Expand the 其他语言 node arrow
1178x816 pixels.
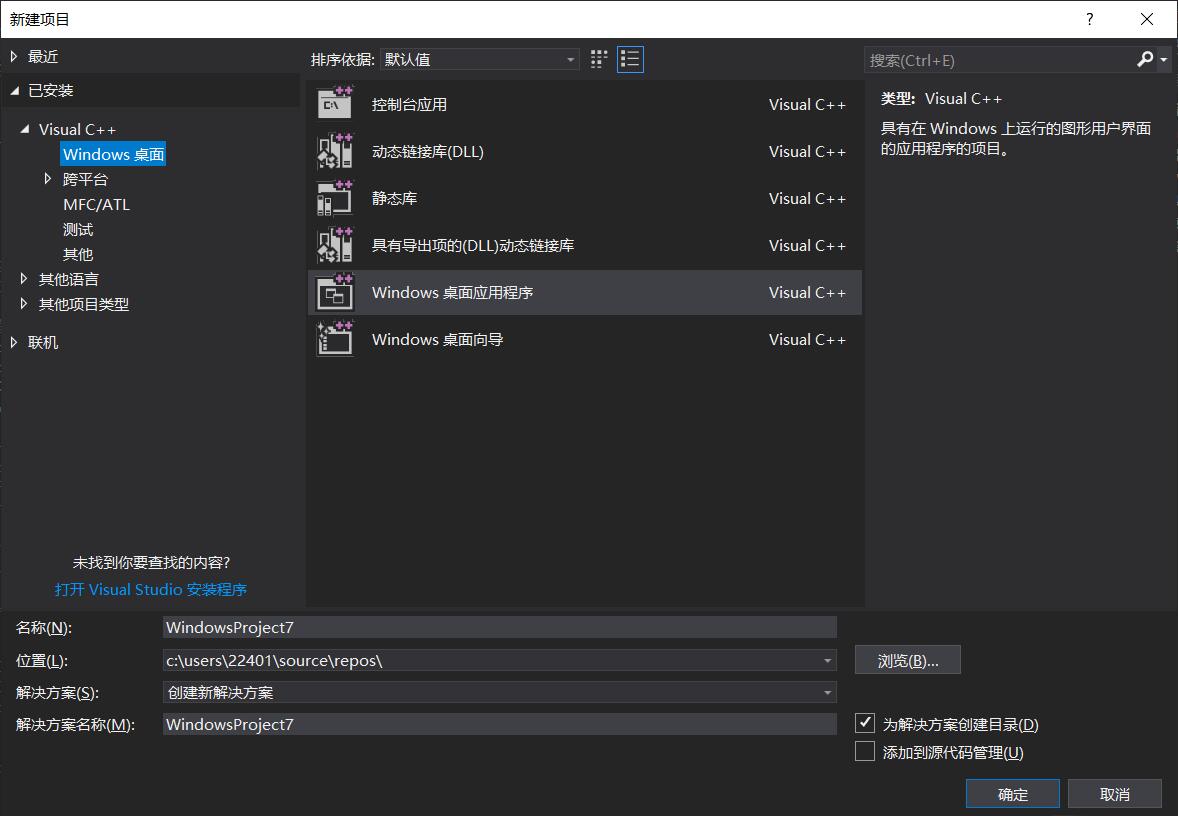(x=24, y=279)
